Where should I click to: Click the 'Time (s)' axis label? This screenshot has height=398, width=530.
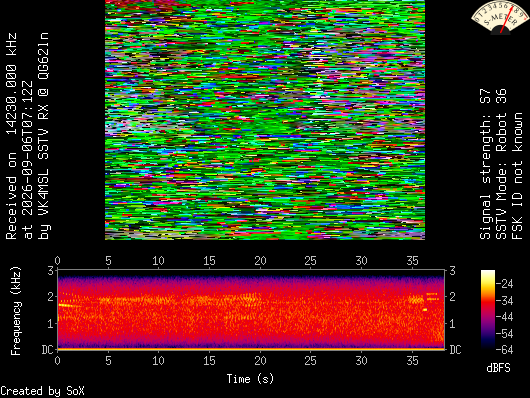(x=250, y=379)
